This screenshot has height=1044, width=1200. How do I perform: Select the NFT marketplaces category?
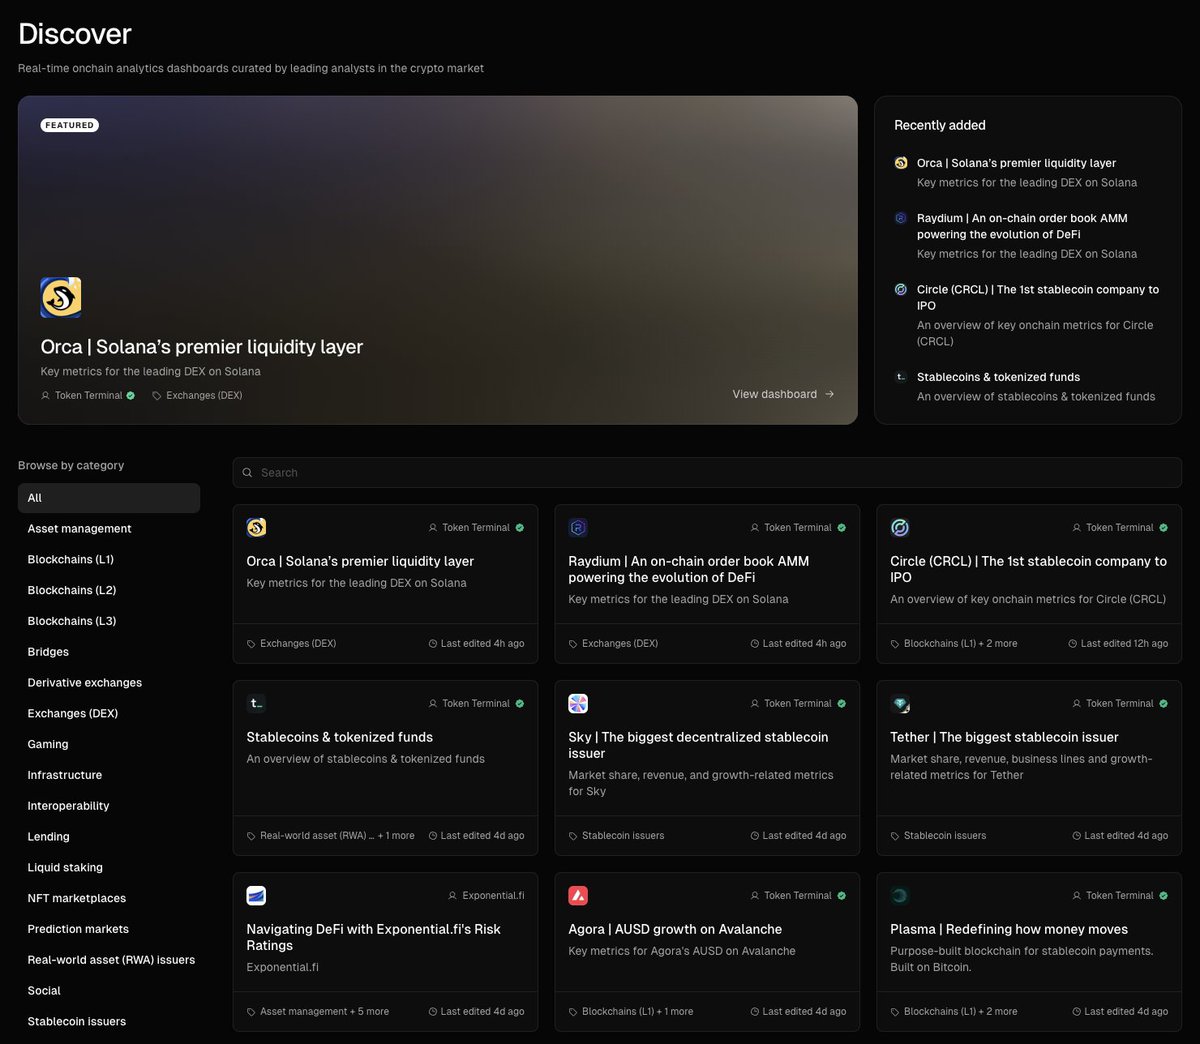point(109,898)
